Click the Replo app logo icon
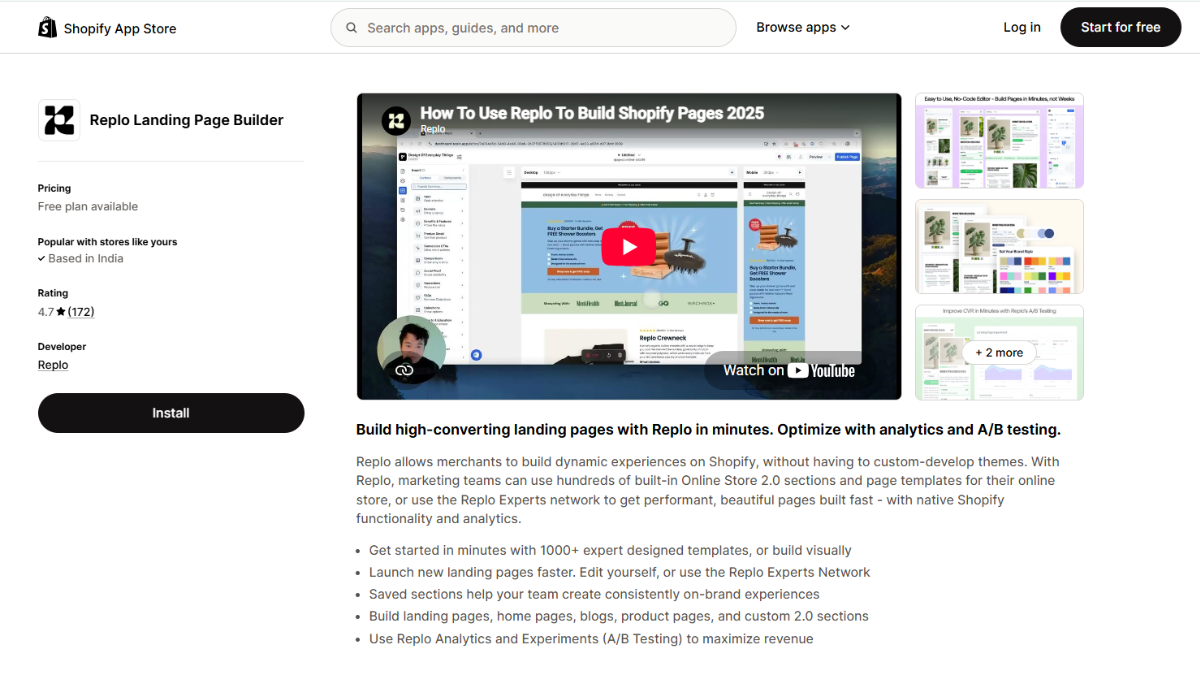Viewport: 1200px width, 675px height. [x=59, y=120]
